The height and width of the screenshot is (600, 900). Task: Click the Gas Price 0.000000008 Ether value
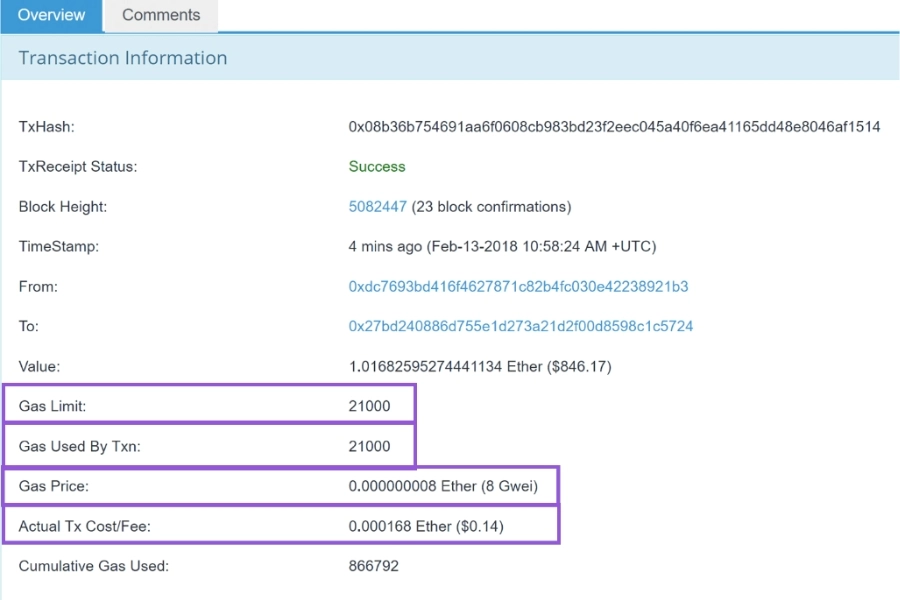tap(443, 486)
